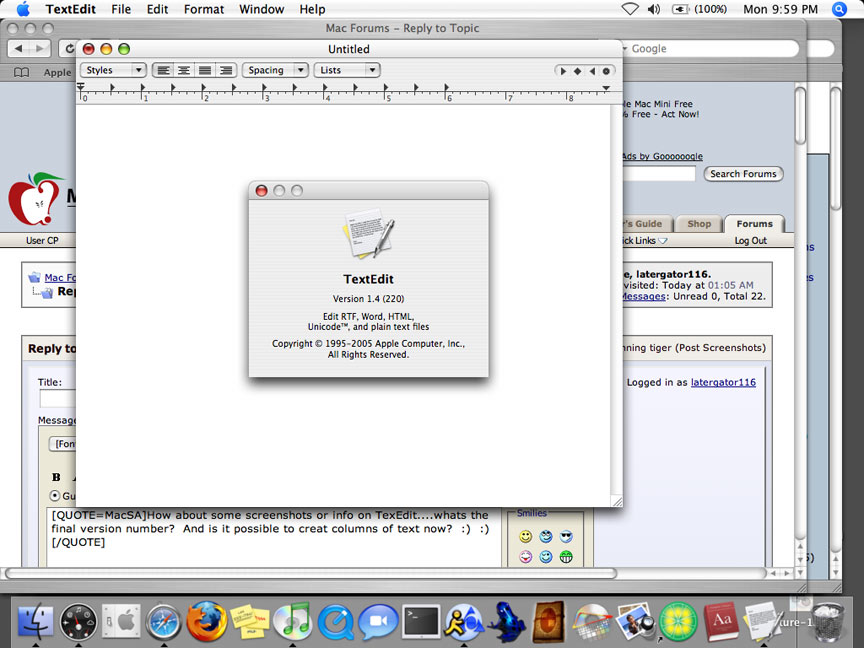Click the Ads by Goooooogle link
This screenshot has width=864, height=648.
tap(662, 156)
